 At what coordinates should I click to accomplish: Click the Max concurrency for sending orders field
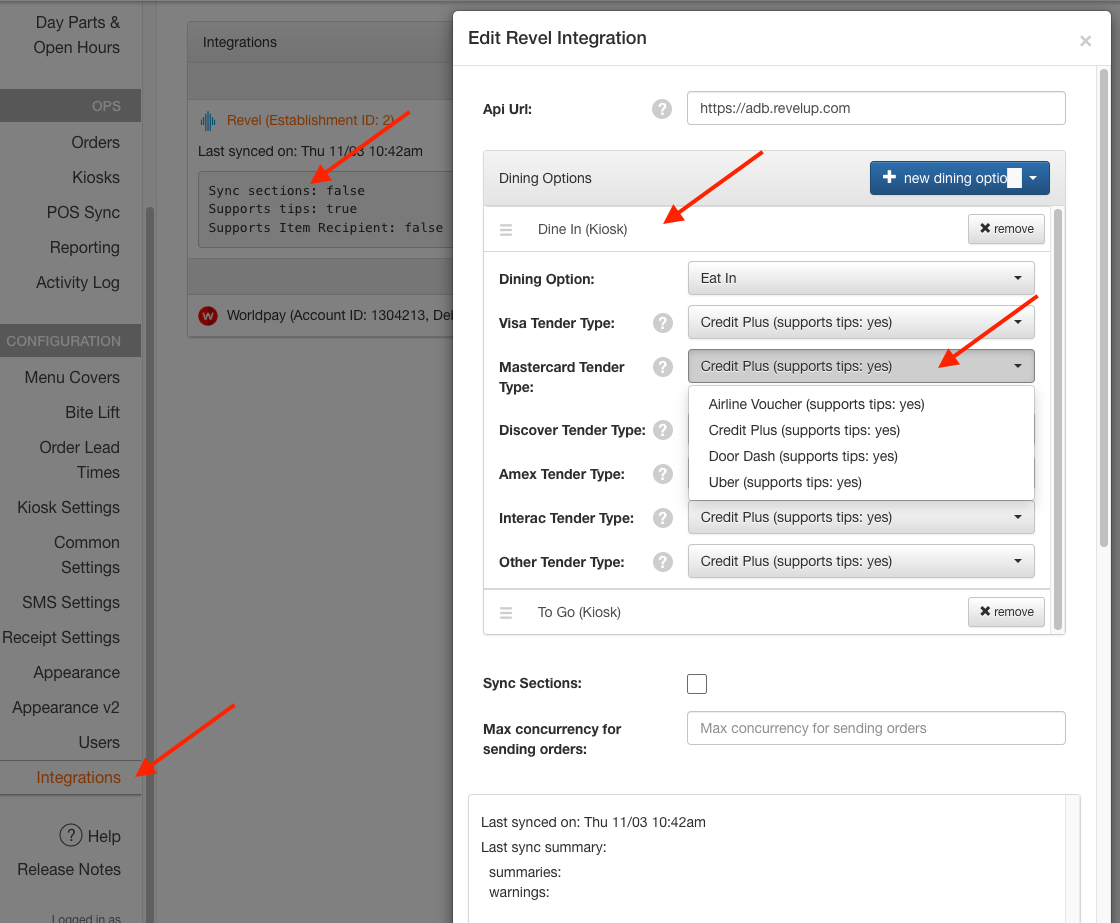876,728
